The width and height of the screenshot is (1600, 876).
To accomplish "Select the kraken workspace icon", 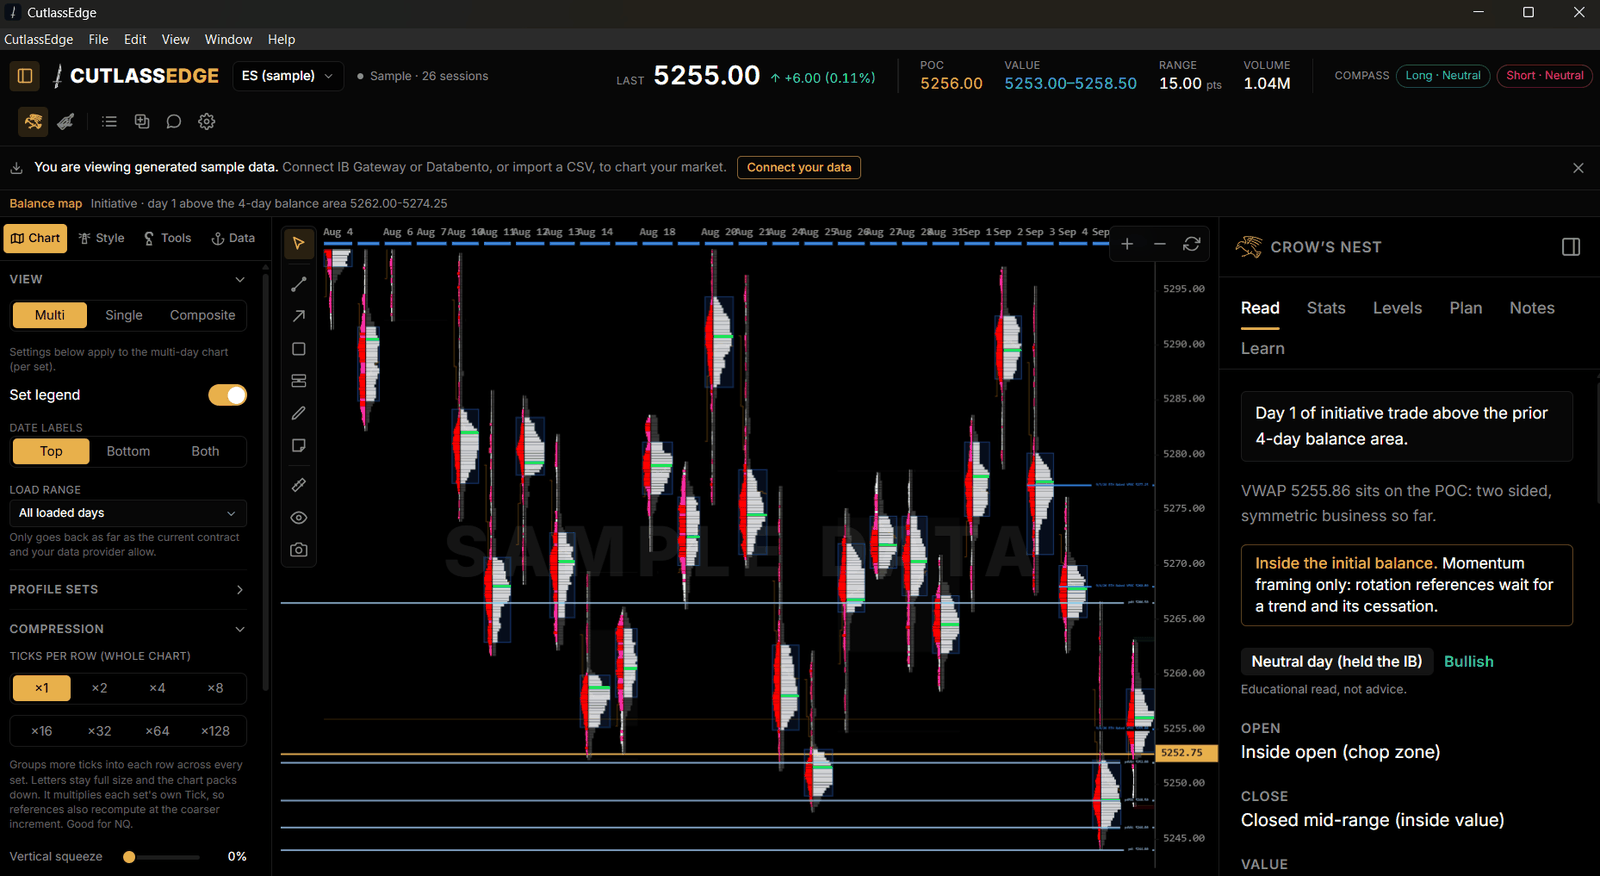I will (x=34, y=122).
